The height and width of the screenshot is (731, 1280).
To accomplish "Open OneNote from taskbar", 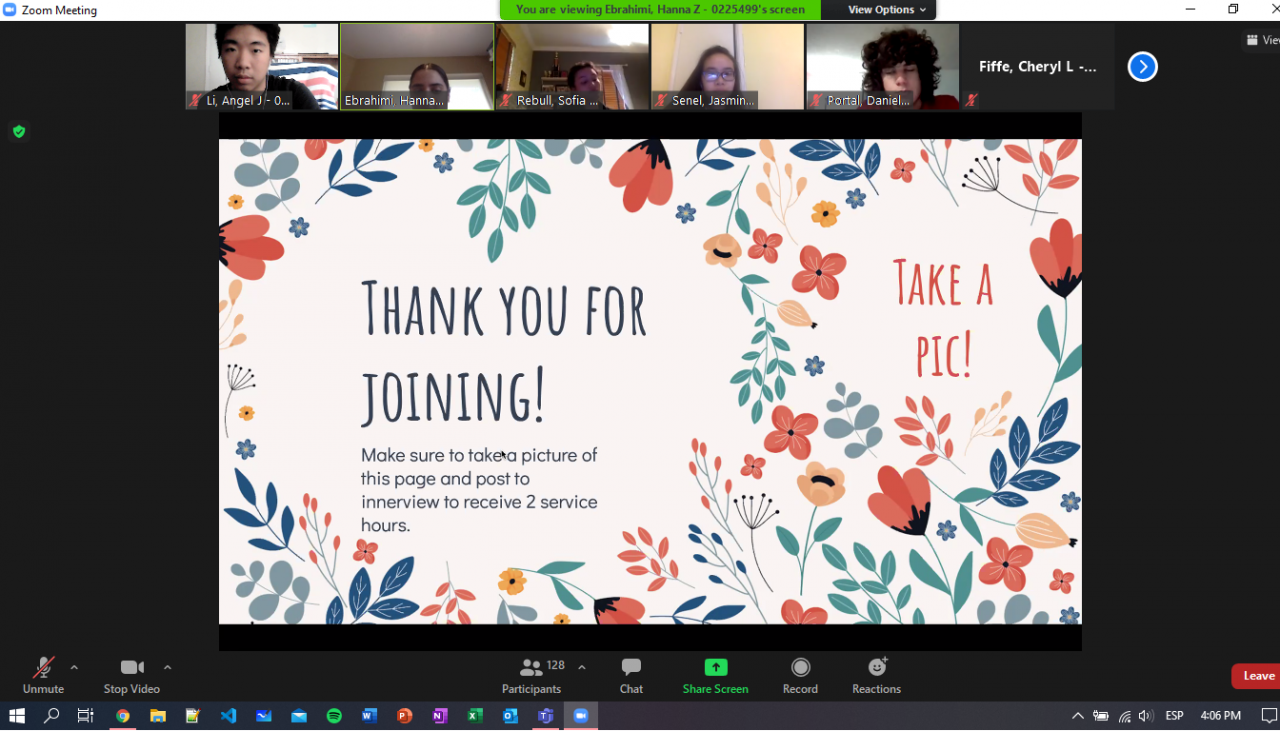I will tap(440, 716).
